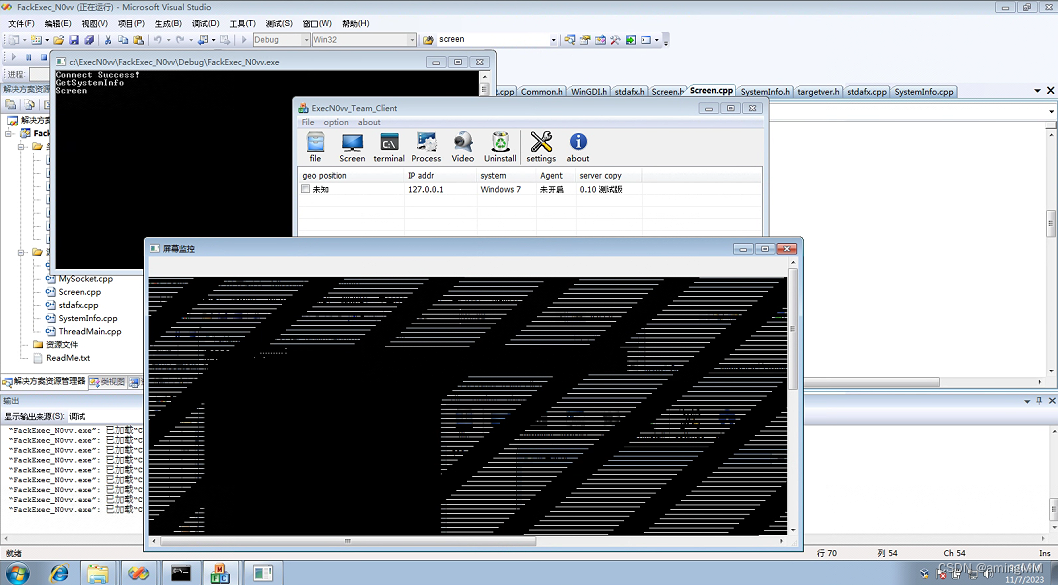The height and width of the screenshot is (585, 1058).
Task: Open the Win32 platform dropdown
Action: pyautogui.click(x=412, y=40)
